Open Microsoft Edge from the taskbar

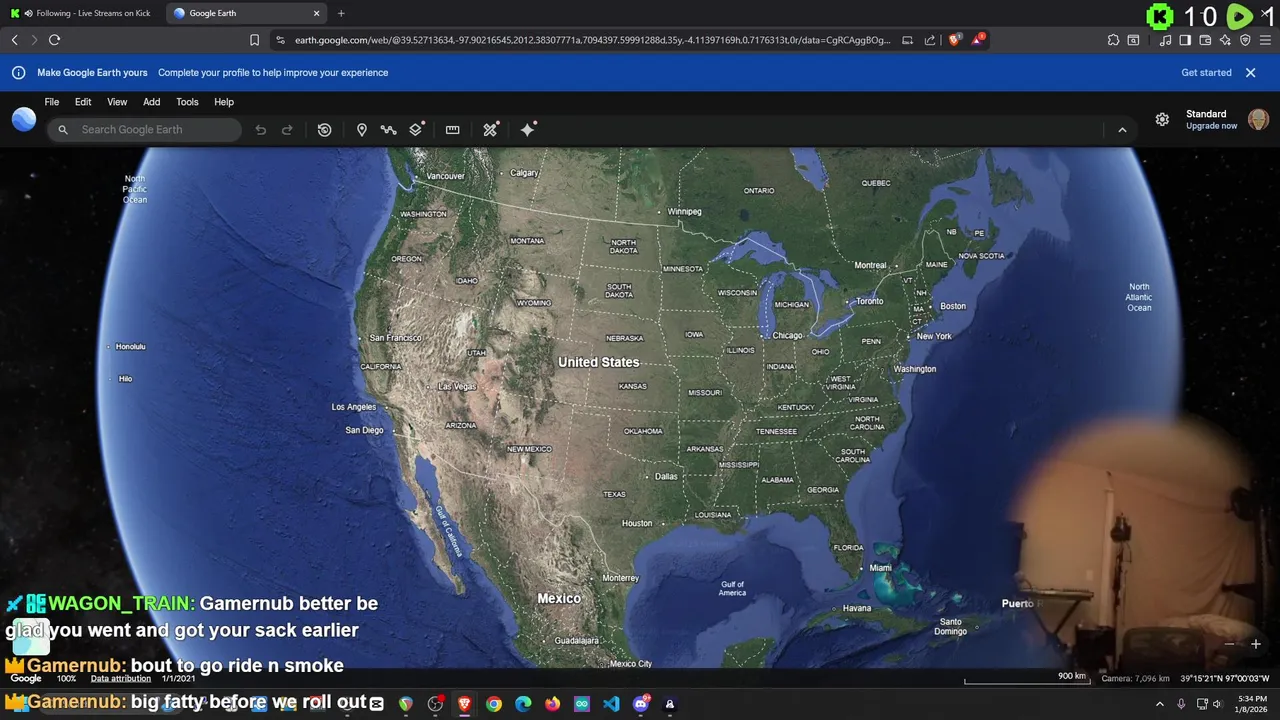pos(523,704)
